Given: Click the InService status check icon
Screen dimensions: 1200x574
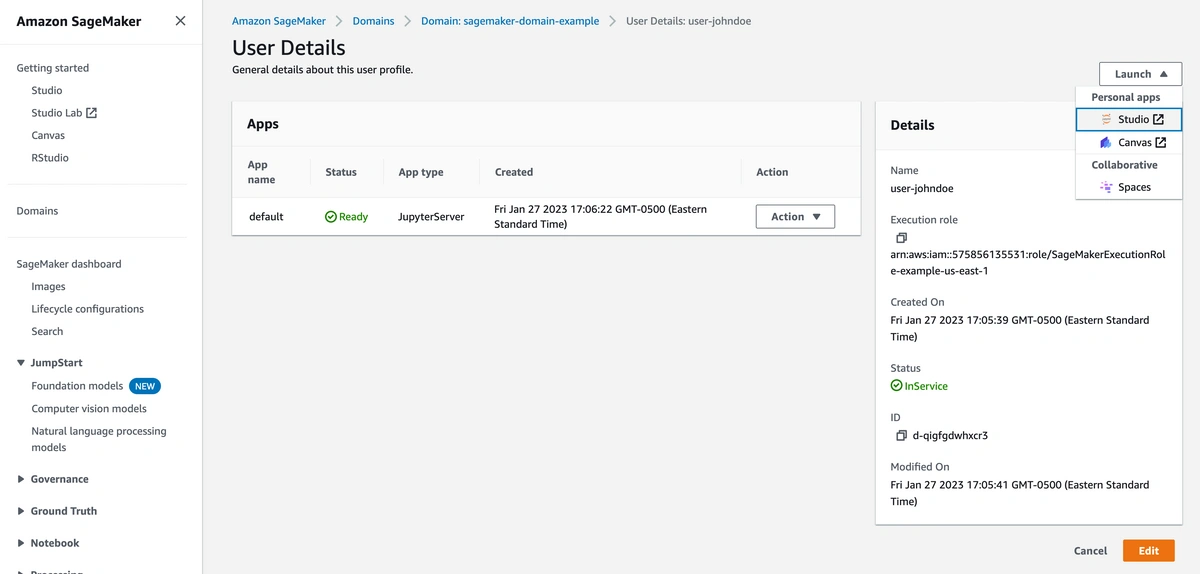Looking at the screenshot, I should click(x=896, y=386).
